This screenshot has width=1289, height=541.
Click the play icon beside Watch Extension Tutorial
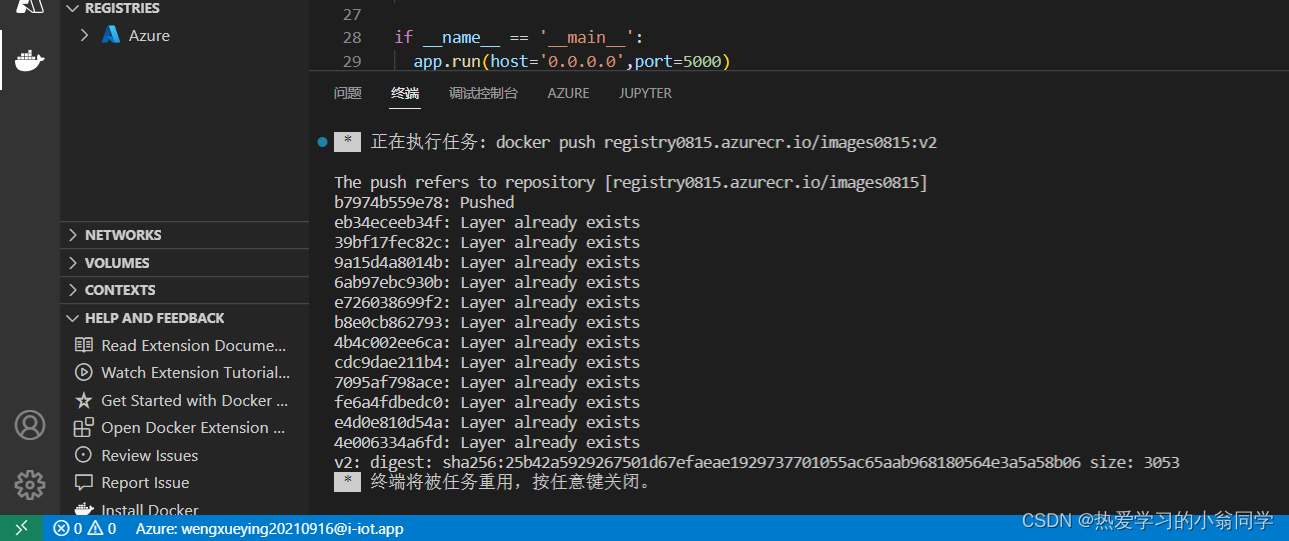coord(84,372)
